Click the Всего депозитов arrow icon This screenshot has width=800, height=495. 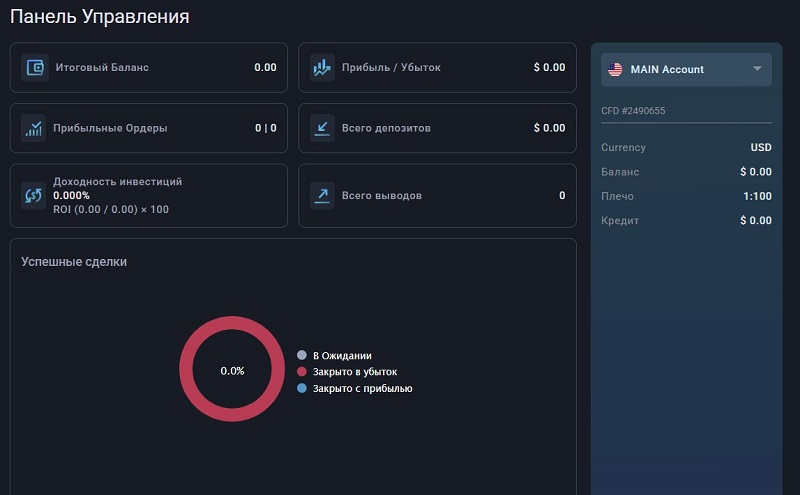(x=322, y=128)
